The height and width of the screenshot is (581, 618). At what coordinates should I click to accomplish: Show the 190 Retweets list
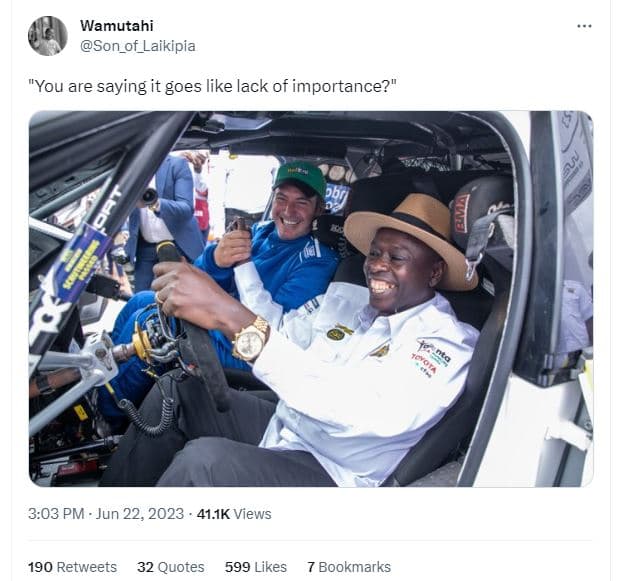(73, 567)
